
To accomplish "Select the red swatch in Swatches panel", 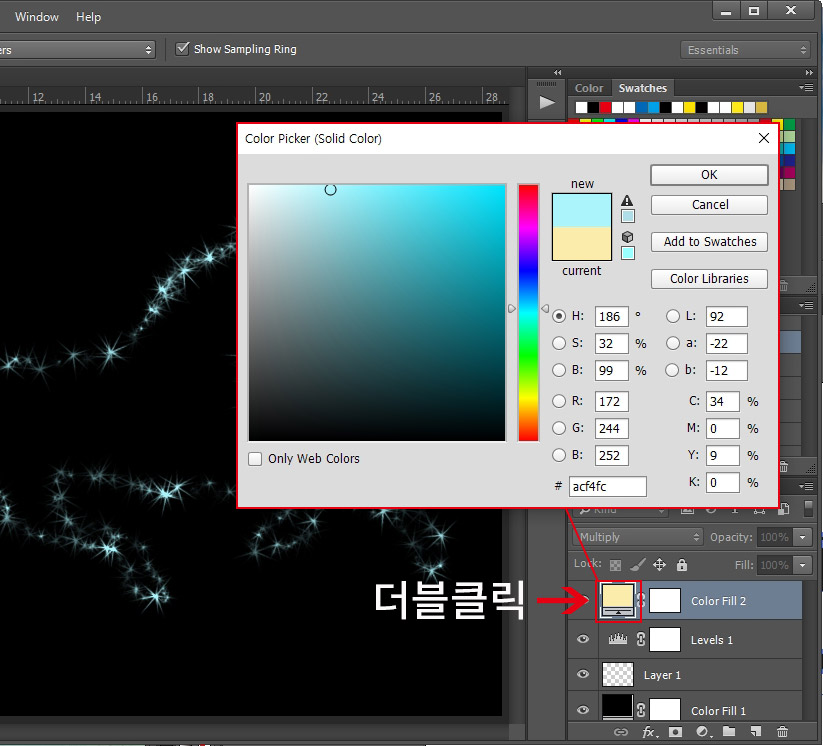I will tap(605, 108).
